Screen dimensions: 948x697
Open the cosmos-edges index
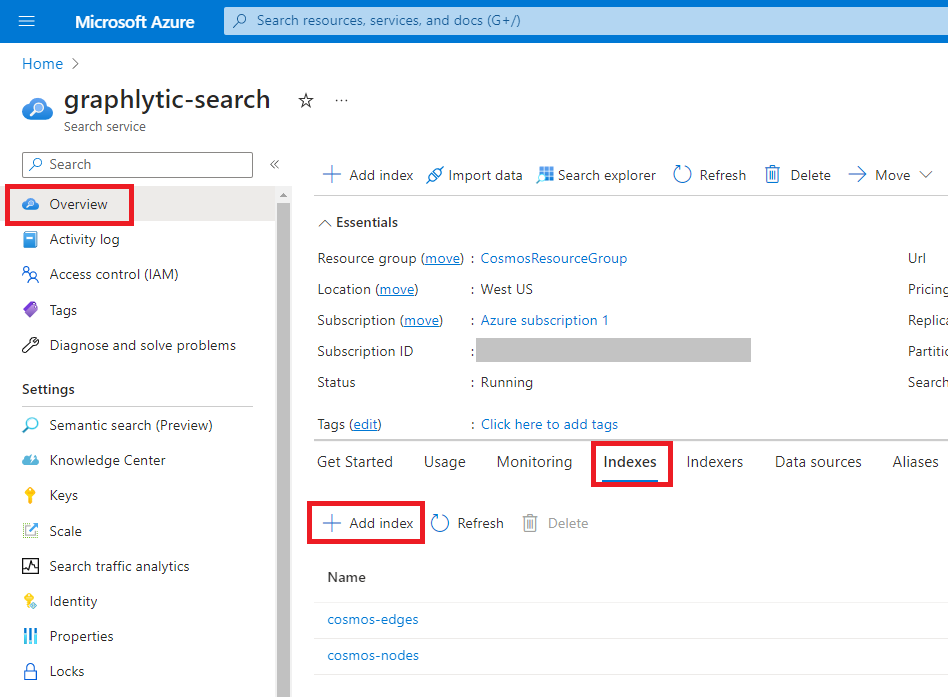pyautogui.click(x=373, y=619)
